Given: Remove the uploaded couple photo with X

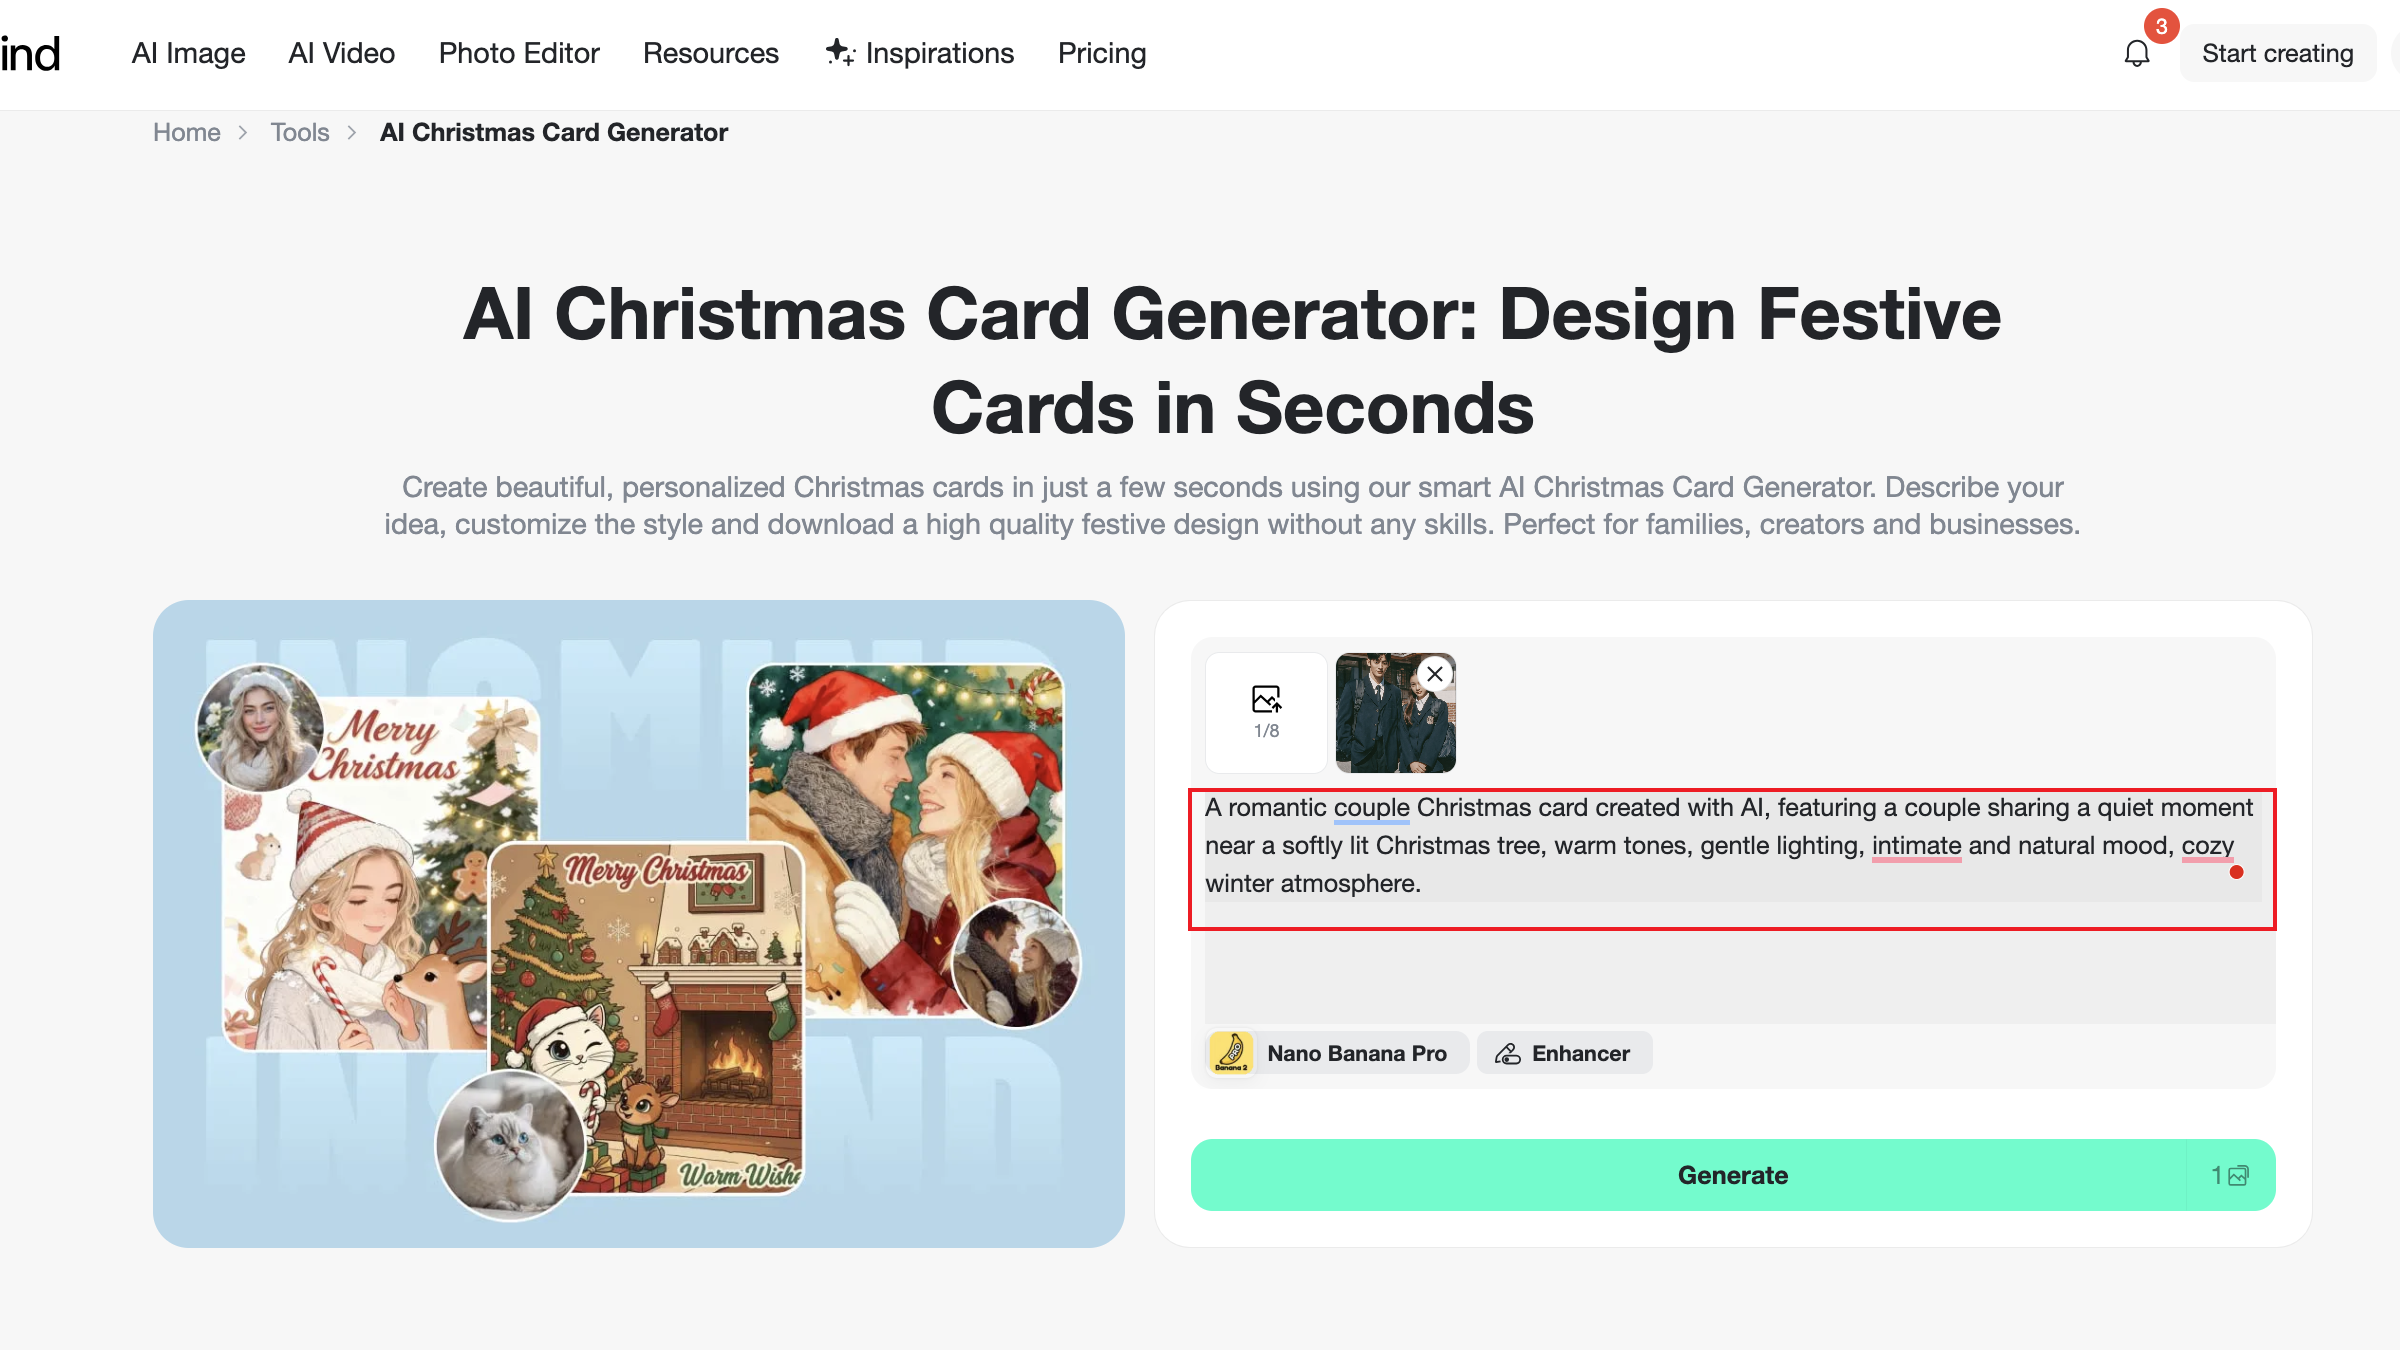Looking at the screenshot, I should 1435,674.
